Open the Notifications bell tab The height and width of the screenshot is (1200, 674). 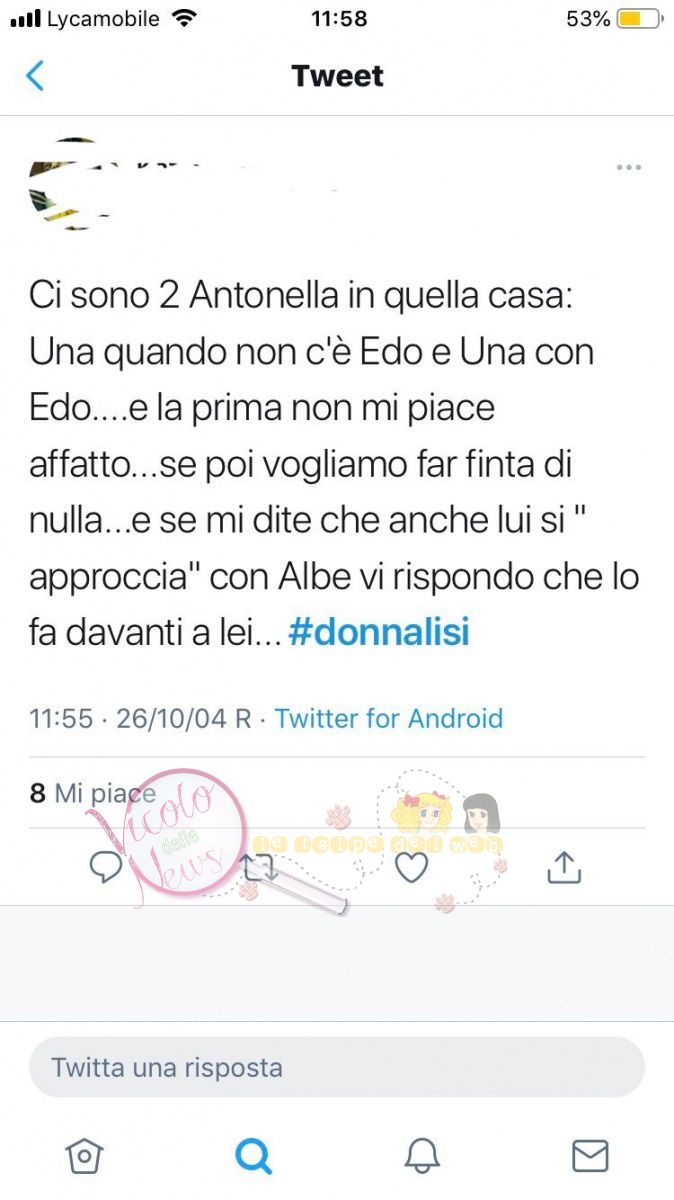tap(422, 1156)
